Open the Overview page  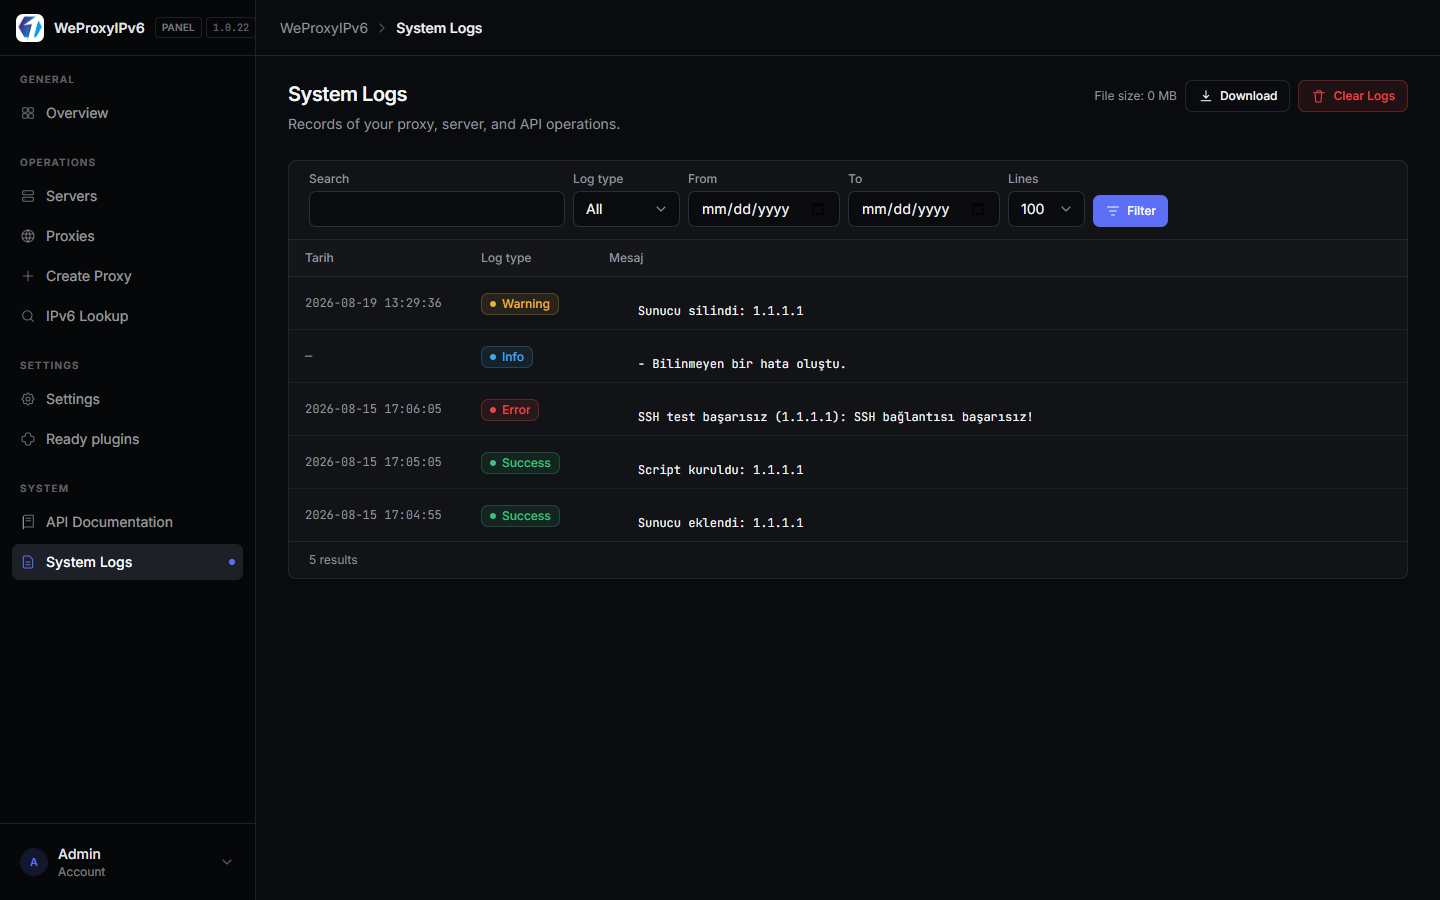(127, 113)
